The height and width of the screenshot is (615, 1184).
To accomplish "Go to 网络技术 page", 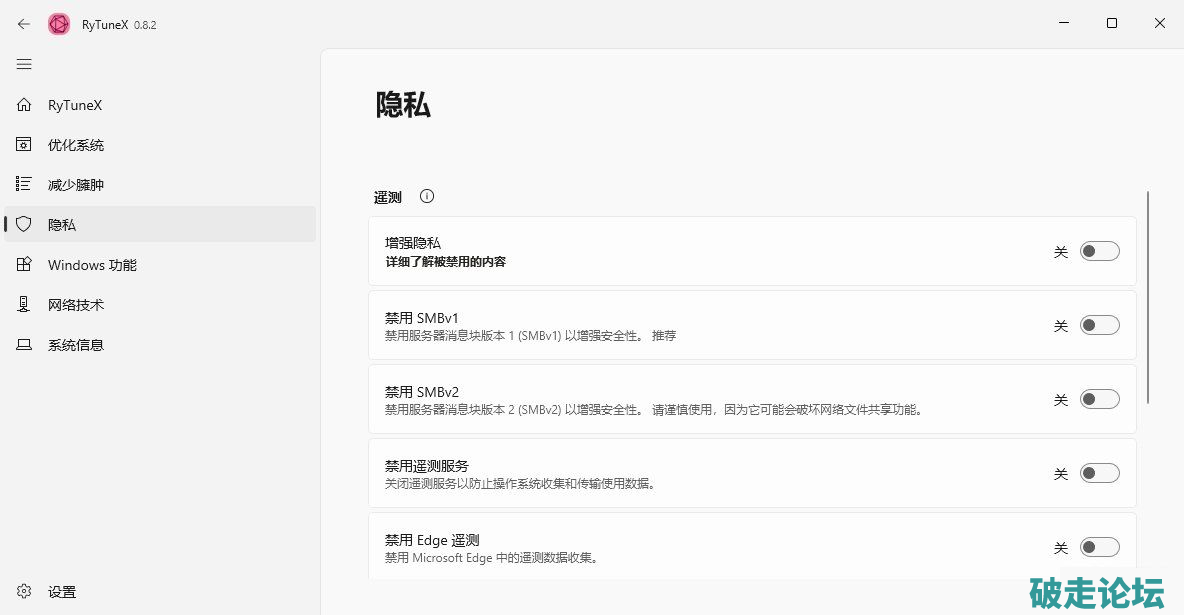I will (76, 305).
